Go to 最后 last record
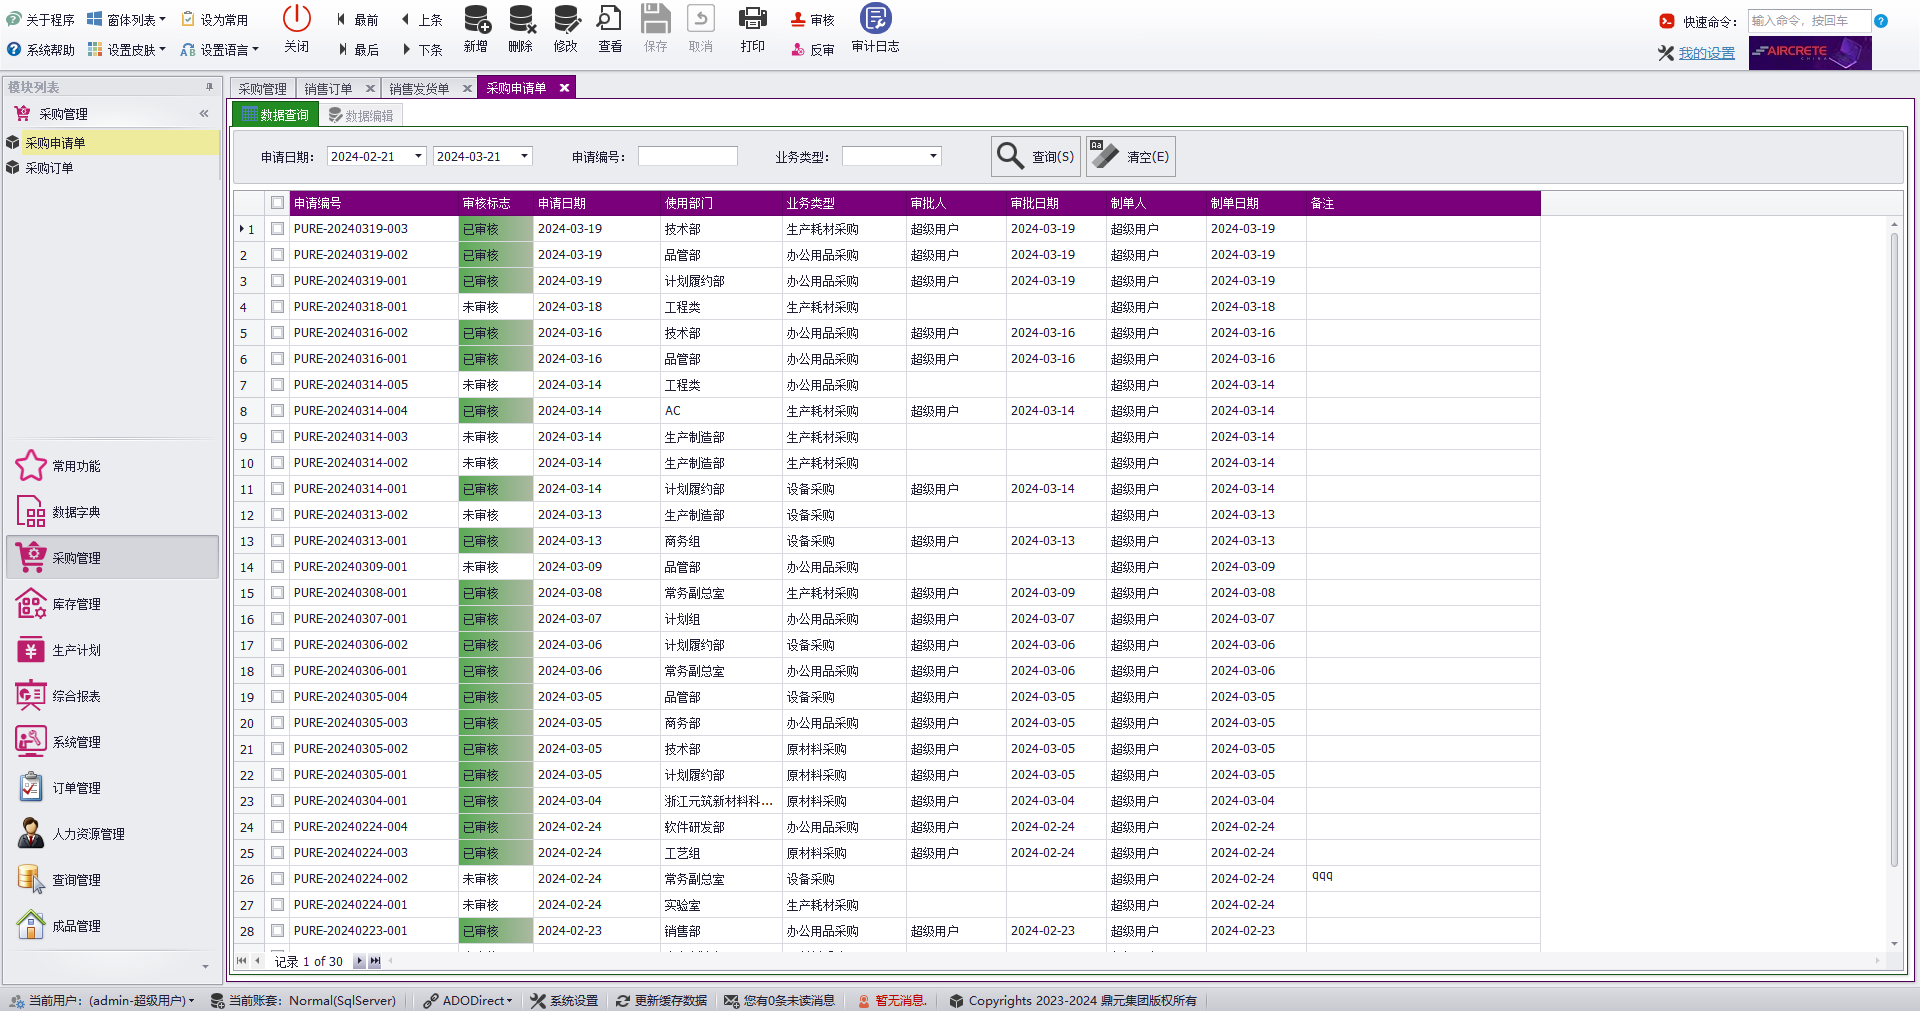The width and height of the screenshot is (1920, 1011). click(x=357, y=50)
